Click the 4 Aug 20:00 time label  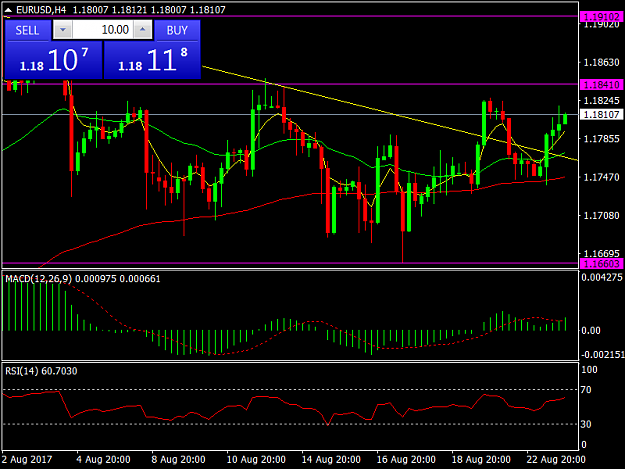[104, 459]
